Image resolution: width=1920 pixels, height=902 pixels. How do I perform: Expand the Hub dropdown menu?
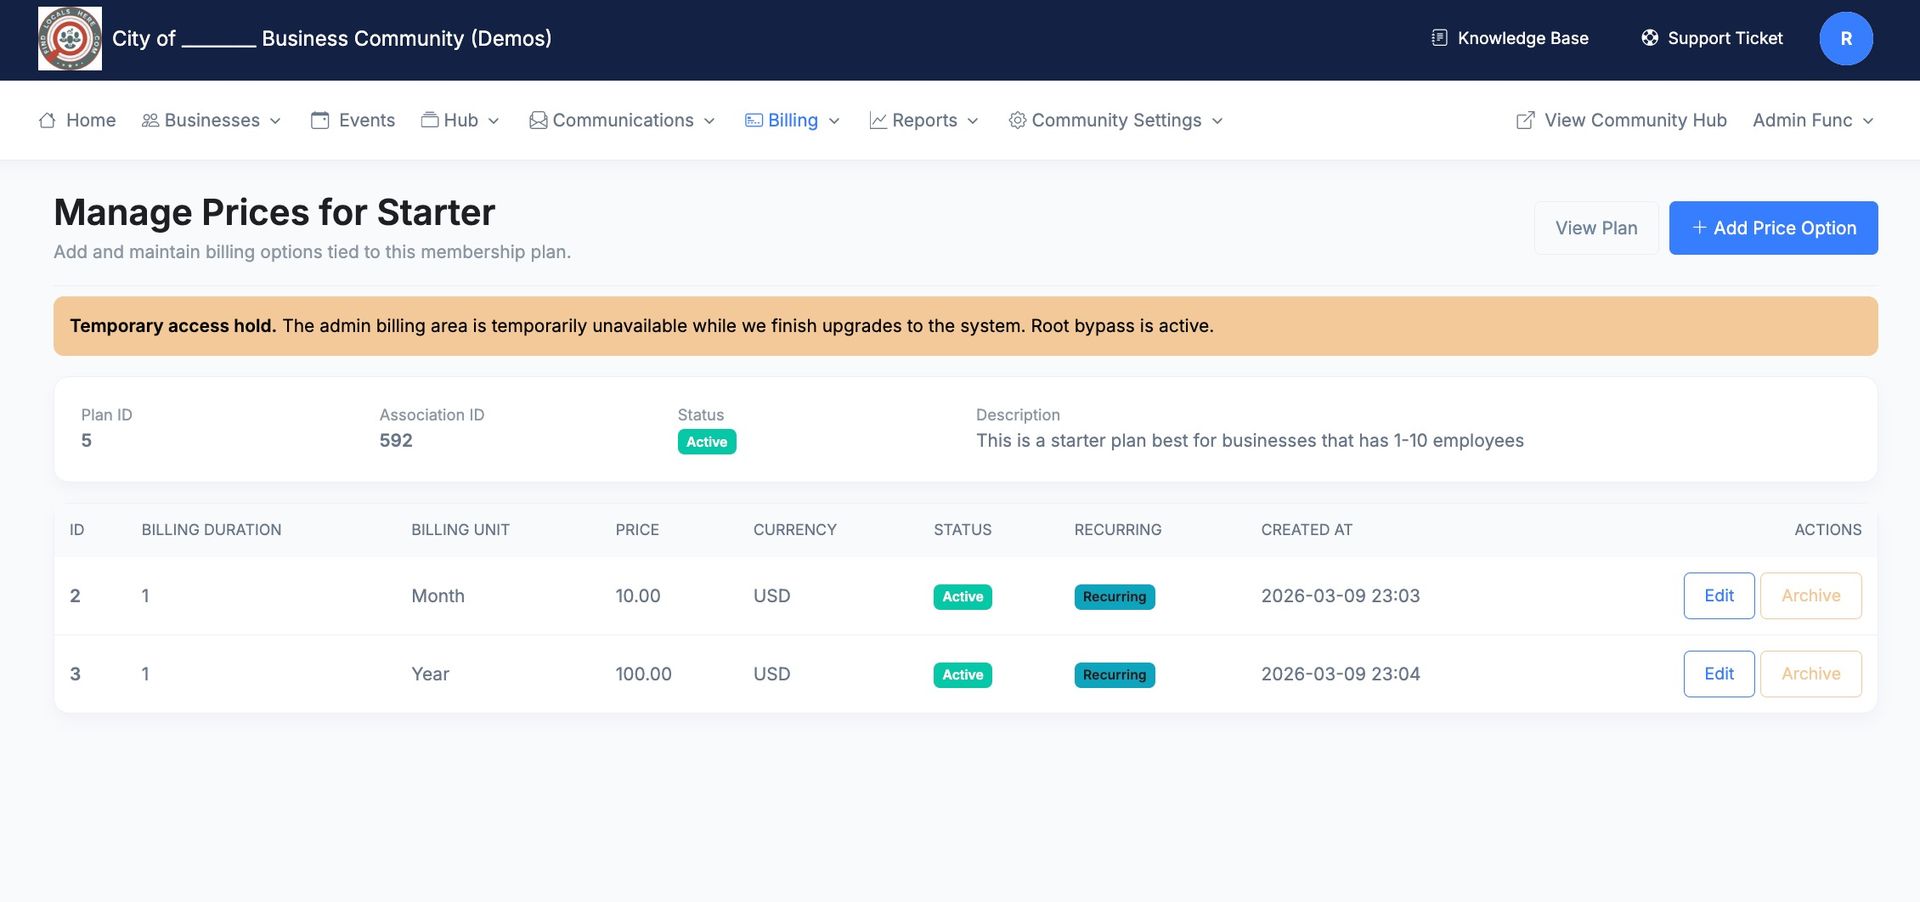click(459, 120)
